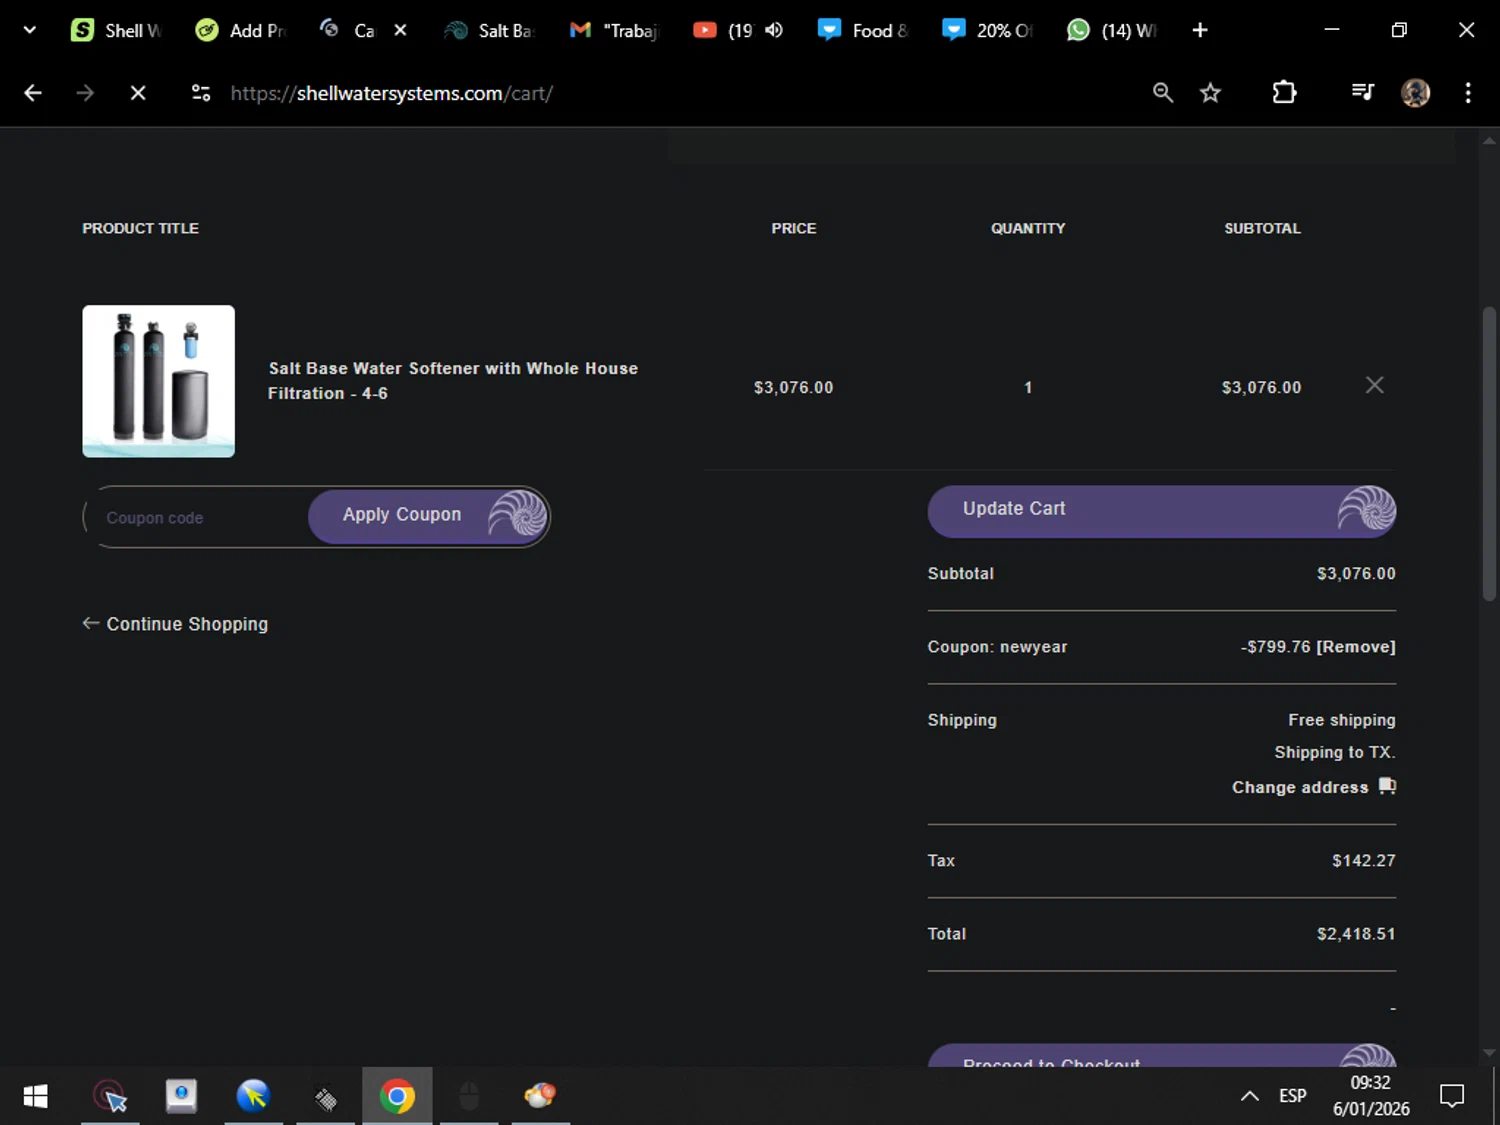The image size is (1500, 1125).
Task: Click the PRODUCT TITLE column header
Action: tap(140, 228)
